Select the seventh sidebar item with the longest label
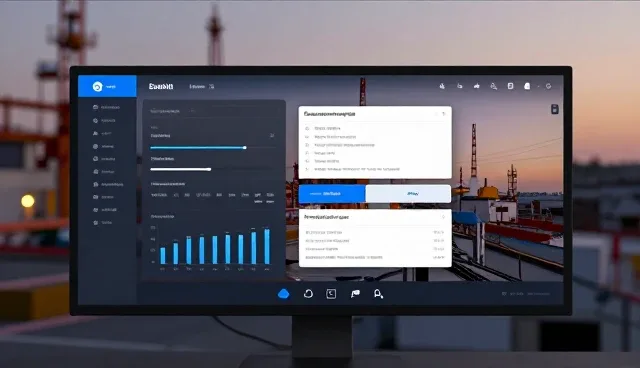640x368 pixels. pyautogui.click(x=108, y=184)
